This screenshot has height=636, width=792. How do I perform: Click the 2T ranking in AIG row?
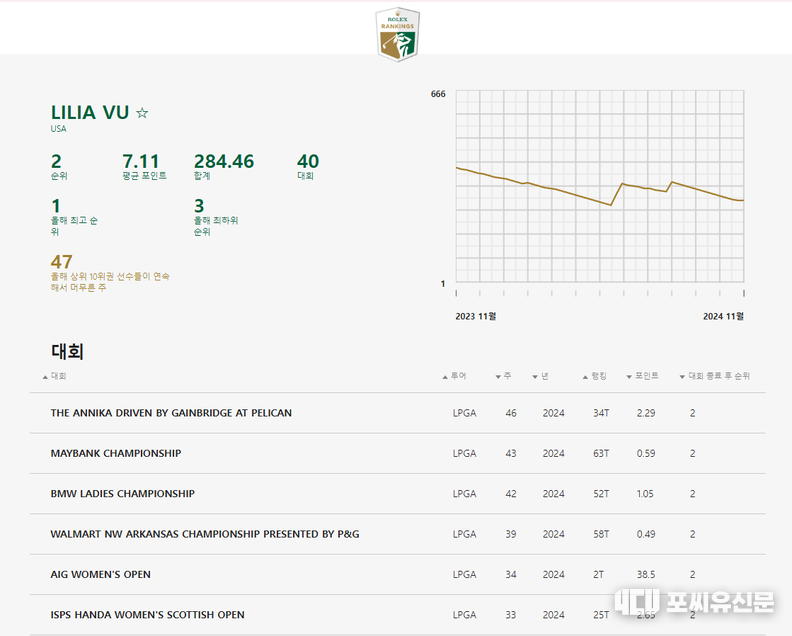[x=599, y=575]
